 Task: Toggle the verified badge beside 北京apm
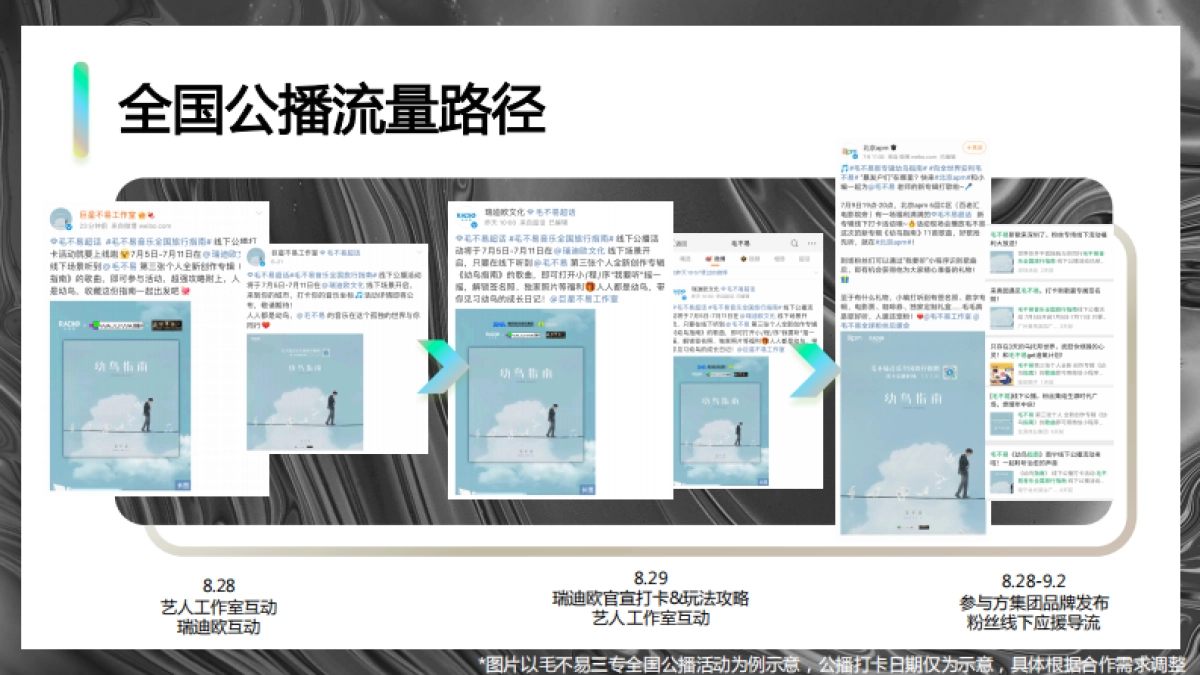pos(894,147)
